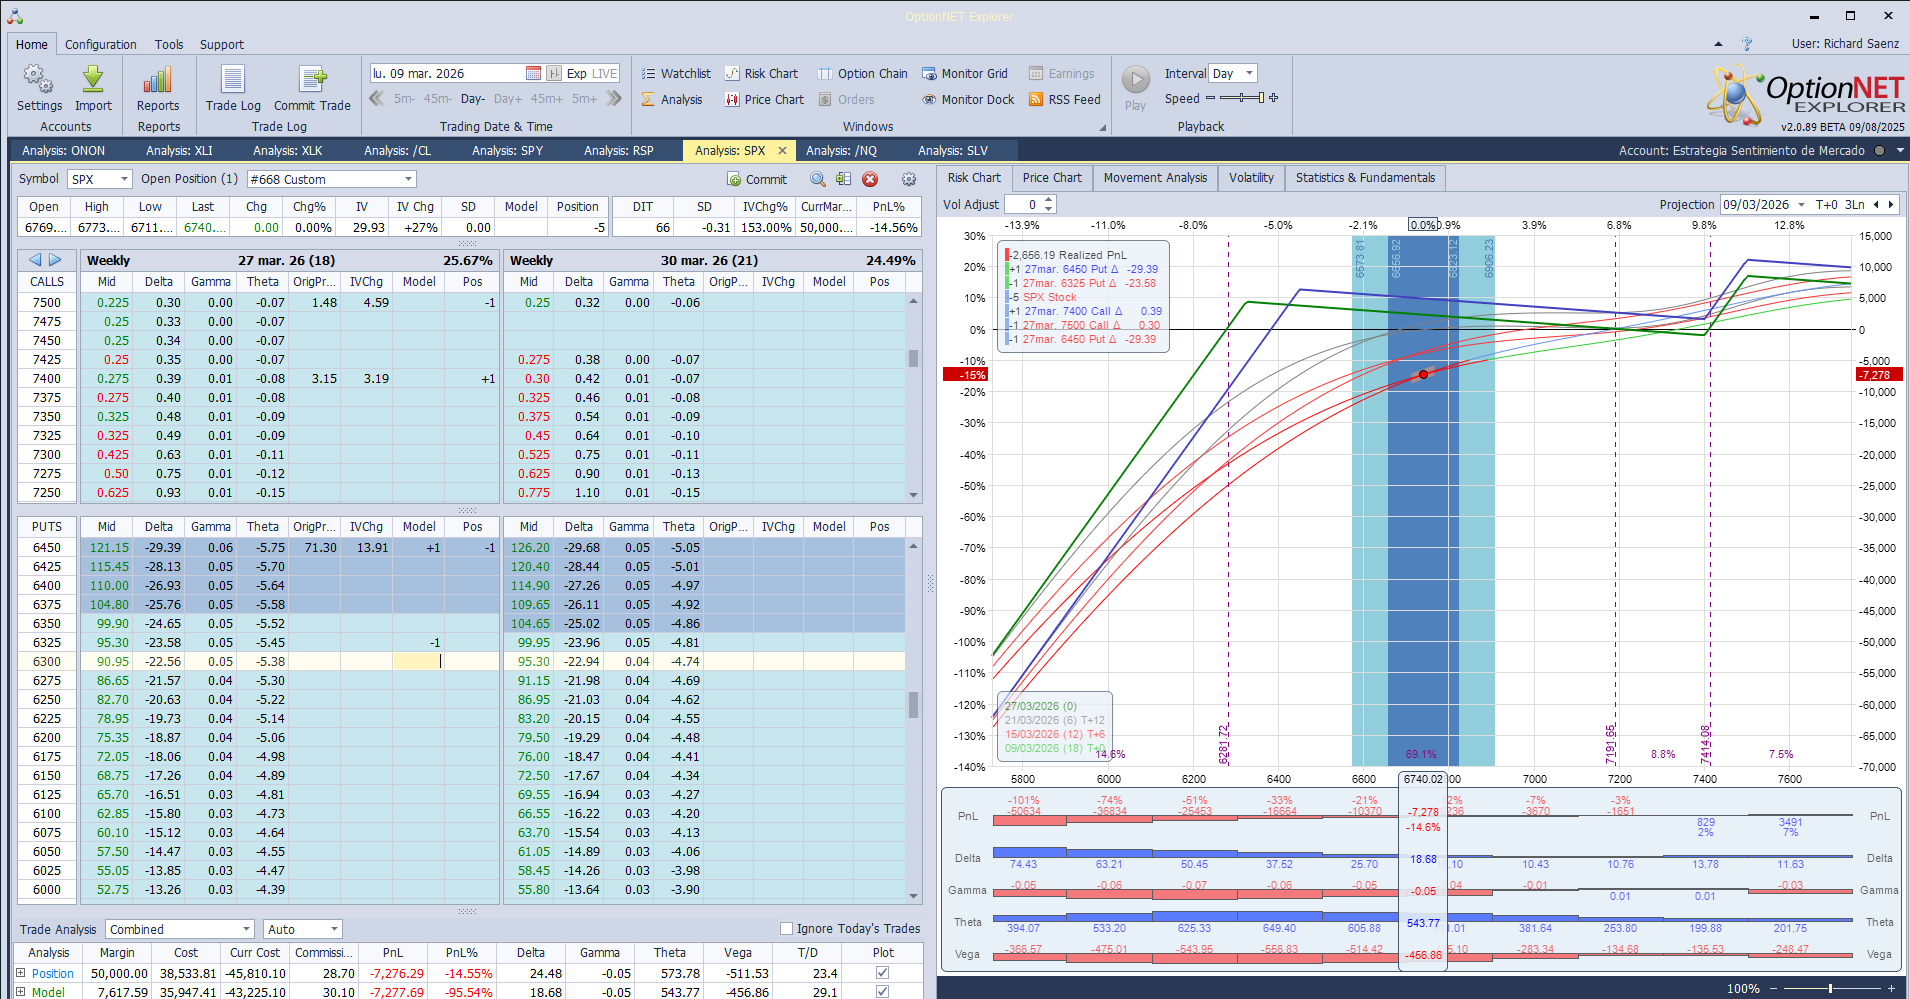Open the Projection date dropdown
The image size is (1910, 999).
click(1801, 204)
